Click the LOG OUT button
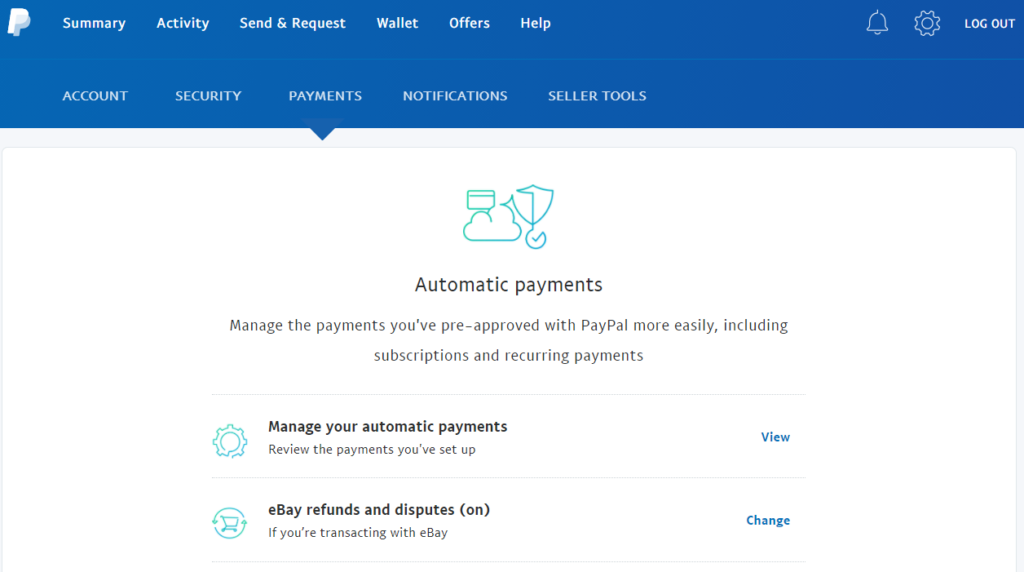This screenshot has height=572, width=1024. (989, 24)
